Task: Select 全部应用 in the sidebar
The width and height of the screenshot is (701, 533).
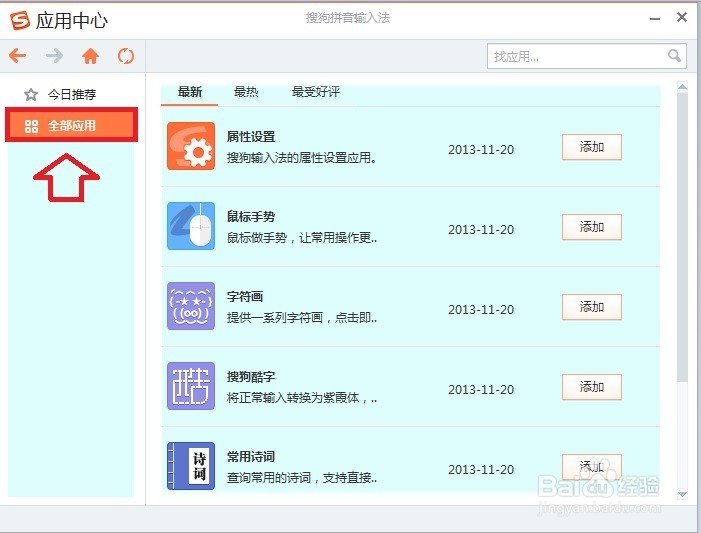Action: tap(72, 126)
